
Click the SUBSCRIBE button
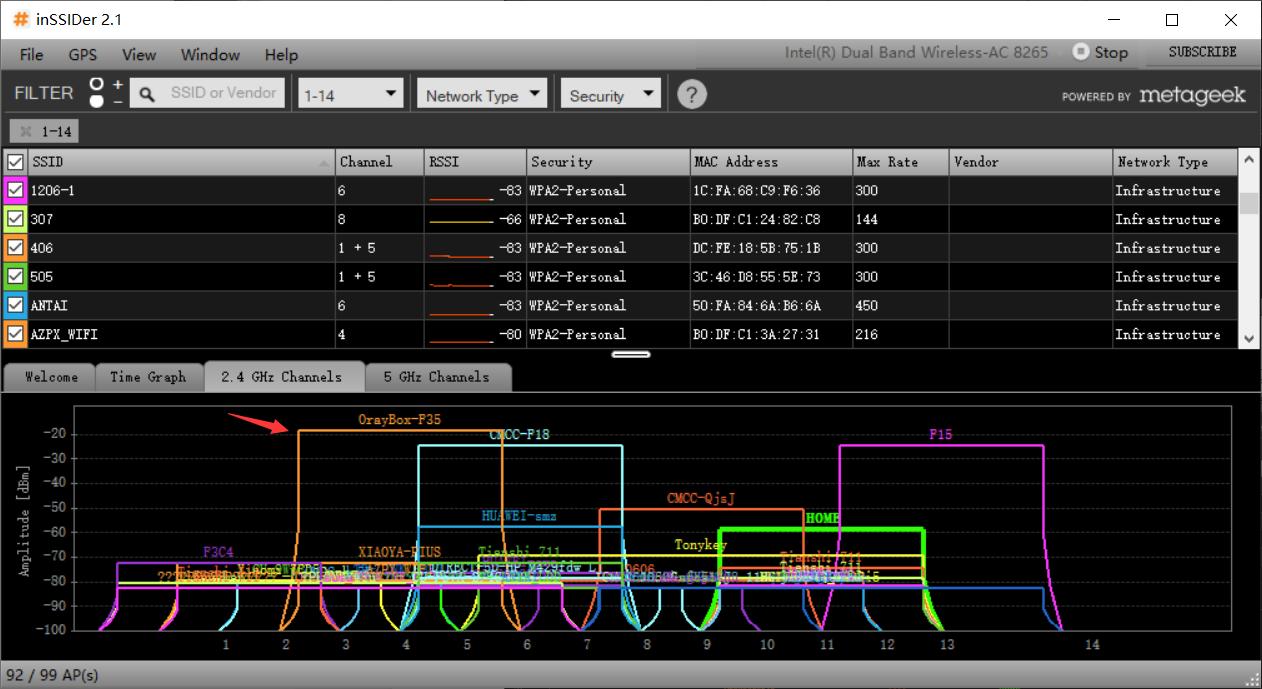point(1202,52)
